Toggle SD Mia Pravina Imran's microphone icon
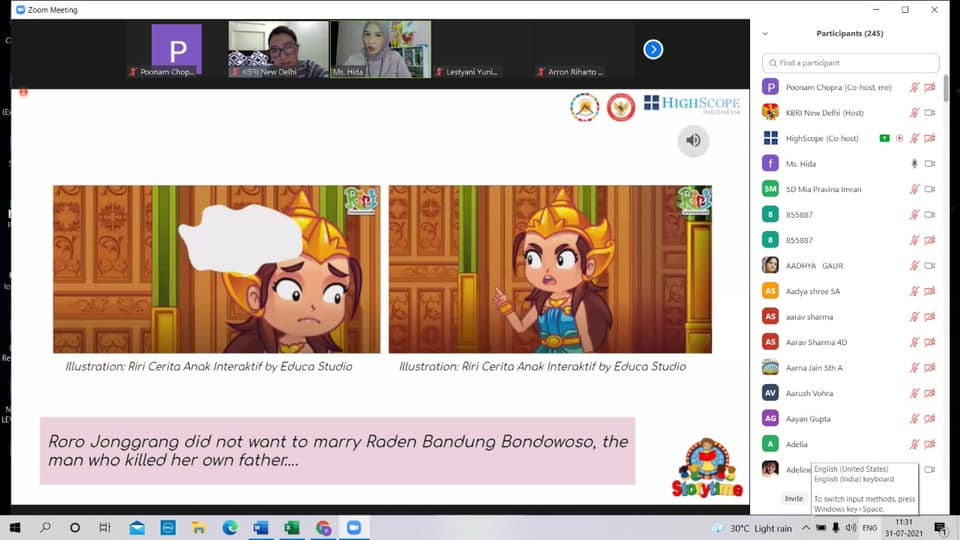 click(914, 189)
